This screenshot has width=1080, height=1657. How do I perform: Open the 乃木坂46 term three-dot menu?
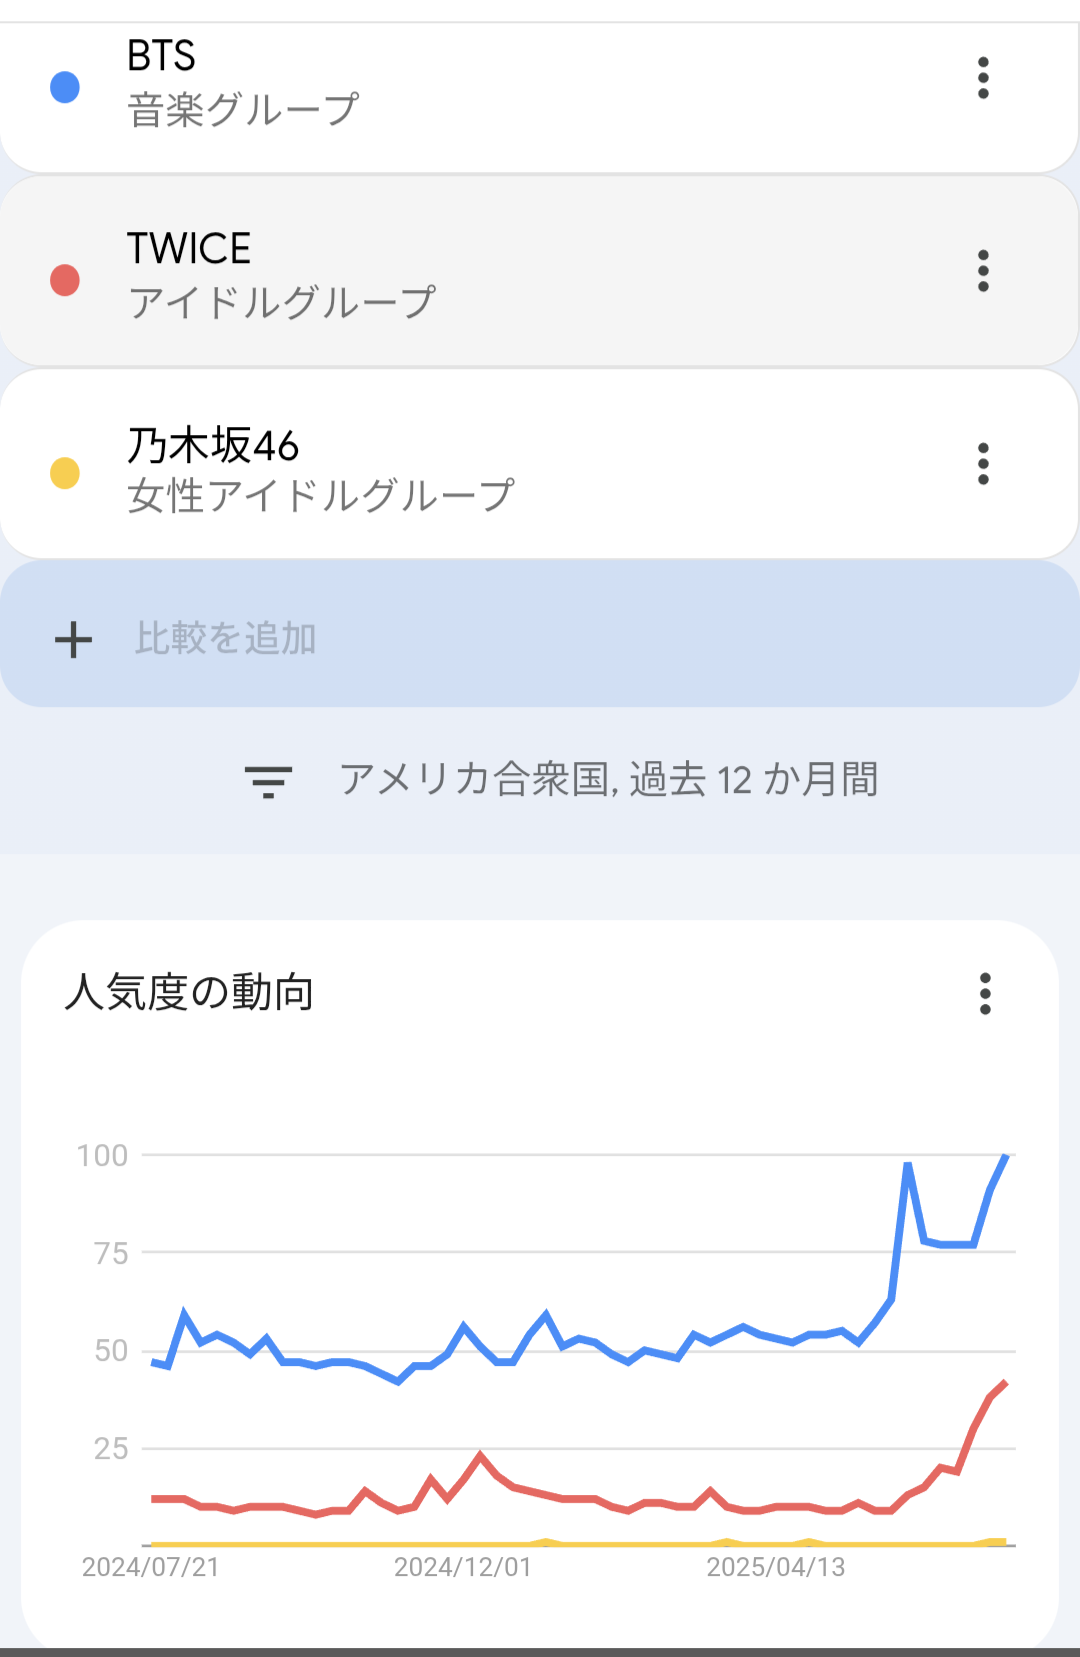(x=983, y=464)
